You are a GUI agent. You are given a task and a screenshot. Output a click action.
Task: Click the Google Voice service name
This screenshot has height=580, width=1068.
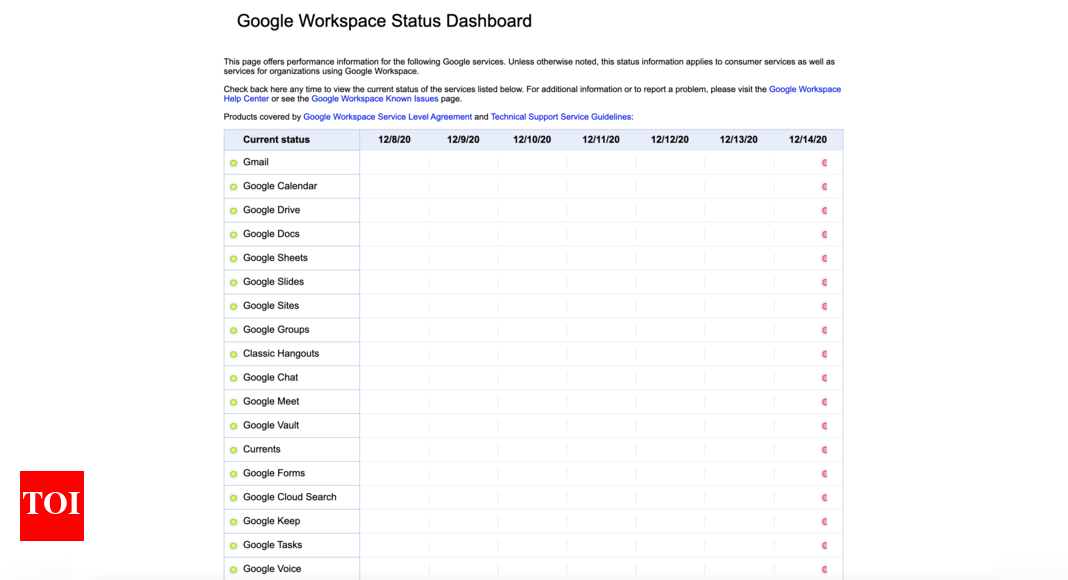(x=272, y=568)
